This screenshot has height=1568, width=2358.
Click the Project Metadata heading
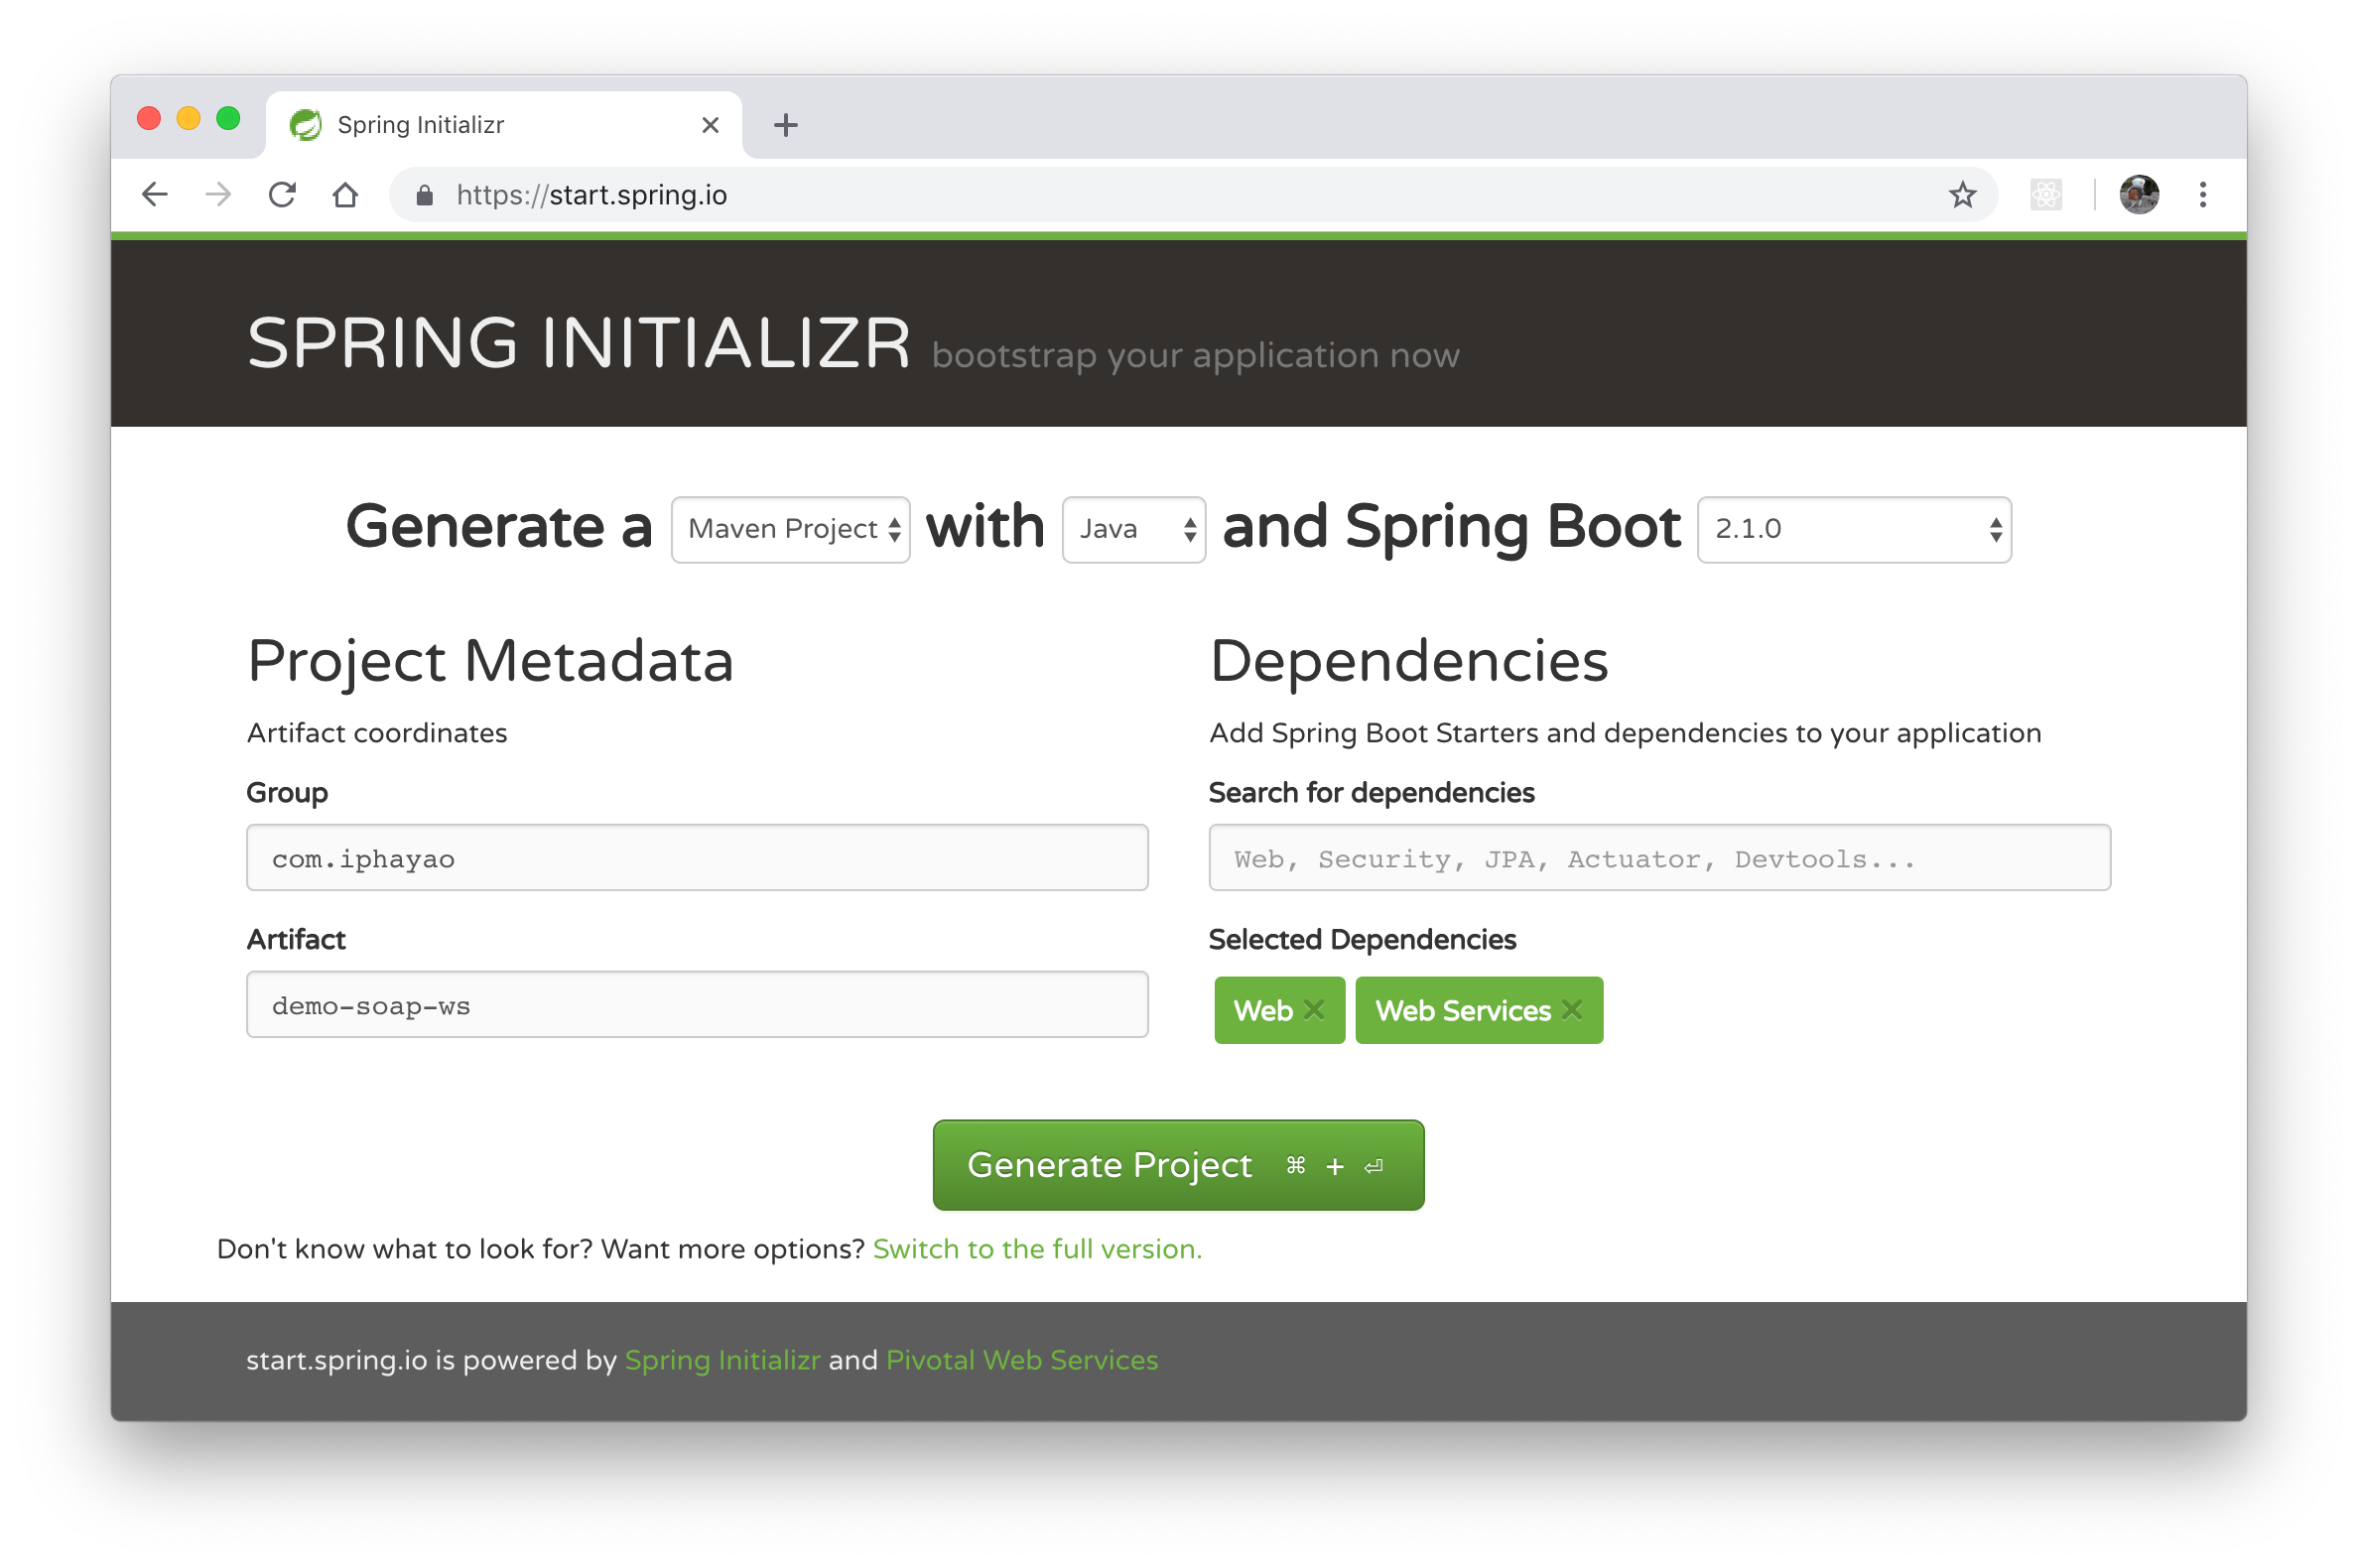pos(490,661)
